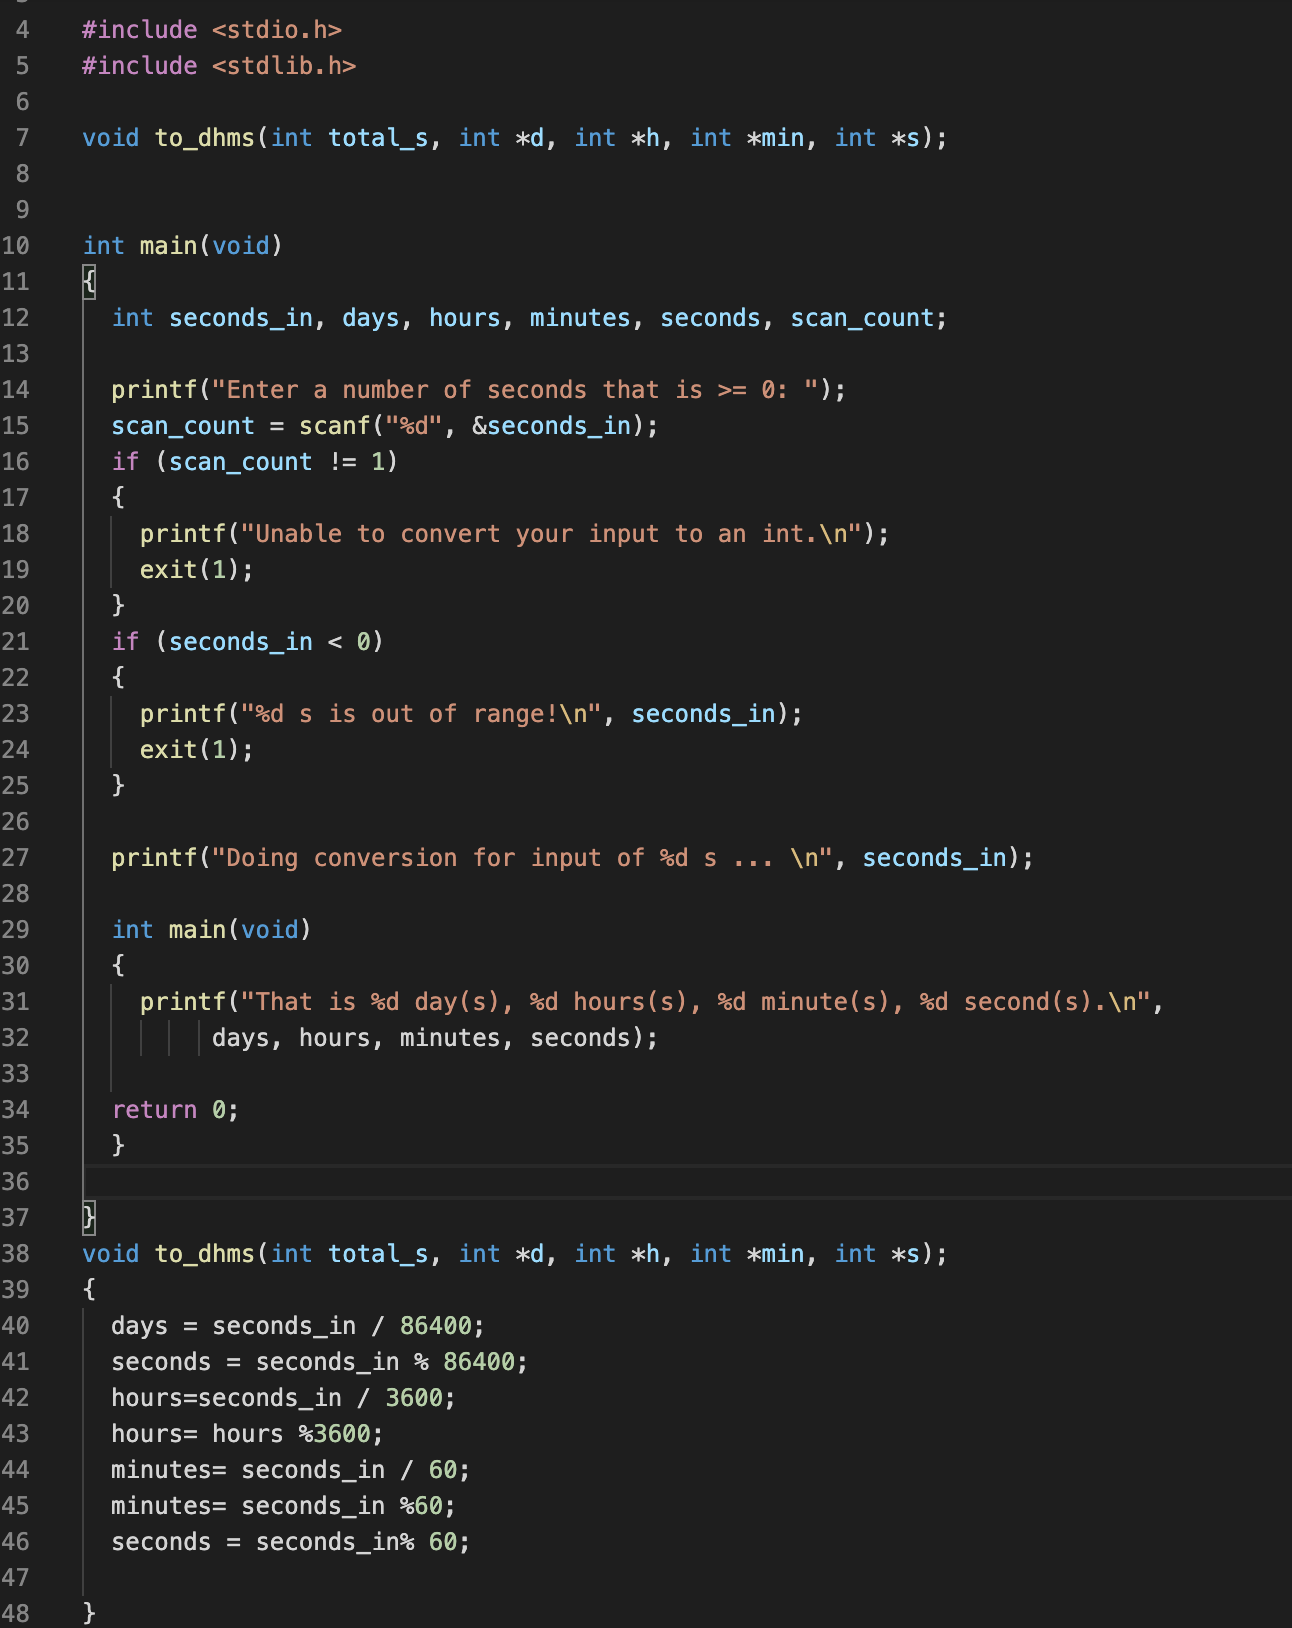Click the "That is %d day(s)" format string

tap(696, 1002)
